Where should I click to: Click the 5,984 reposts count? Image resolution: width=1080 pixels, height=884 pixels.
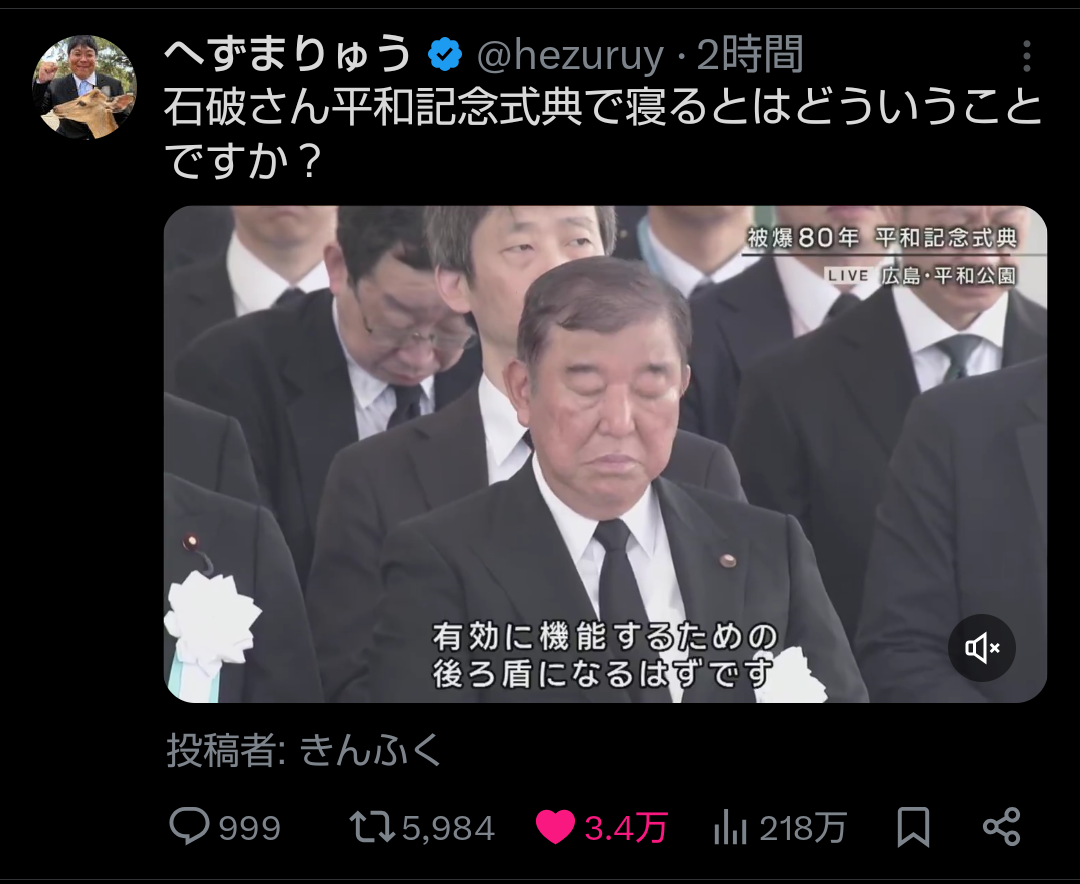pos(448,828)
